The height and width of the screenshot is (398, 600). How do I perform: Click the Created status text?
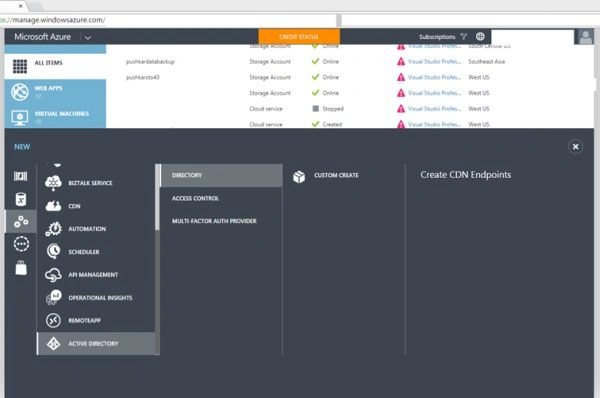pos(332,124)
